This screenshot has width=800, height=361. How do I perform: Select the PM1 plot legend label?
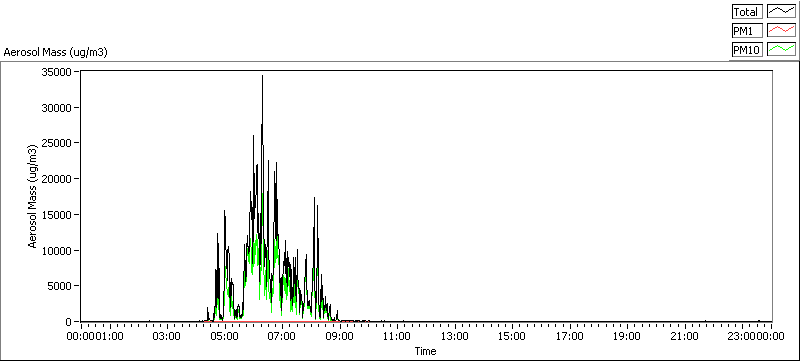click(747, 31)
